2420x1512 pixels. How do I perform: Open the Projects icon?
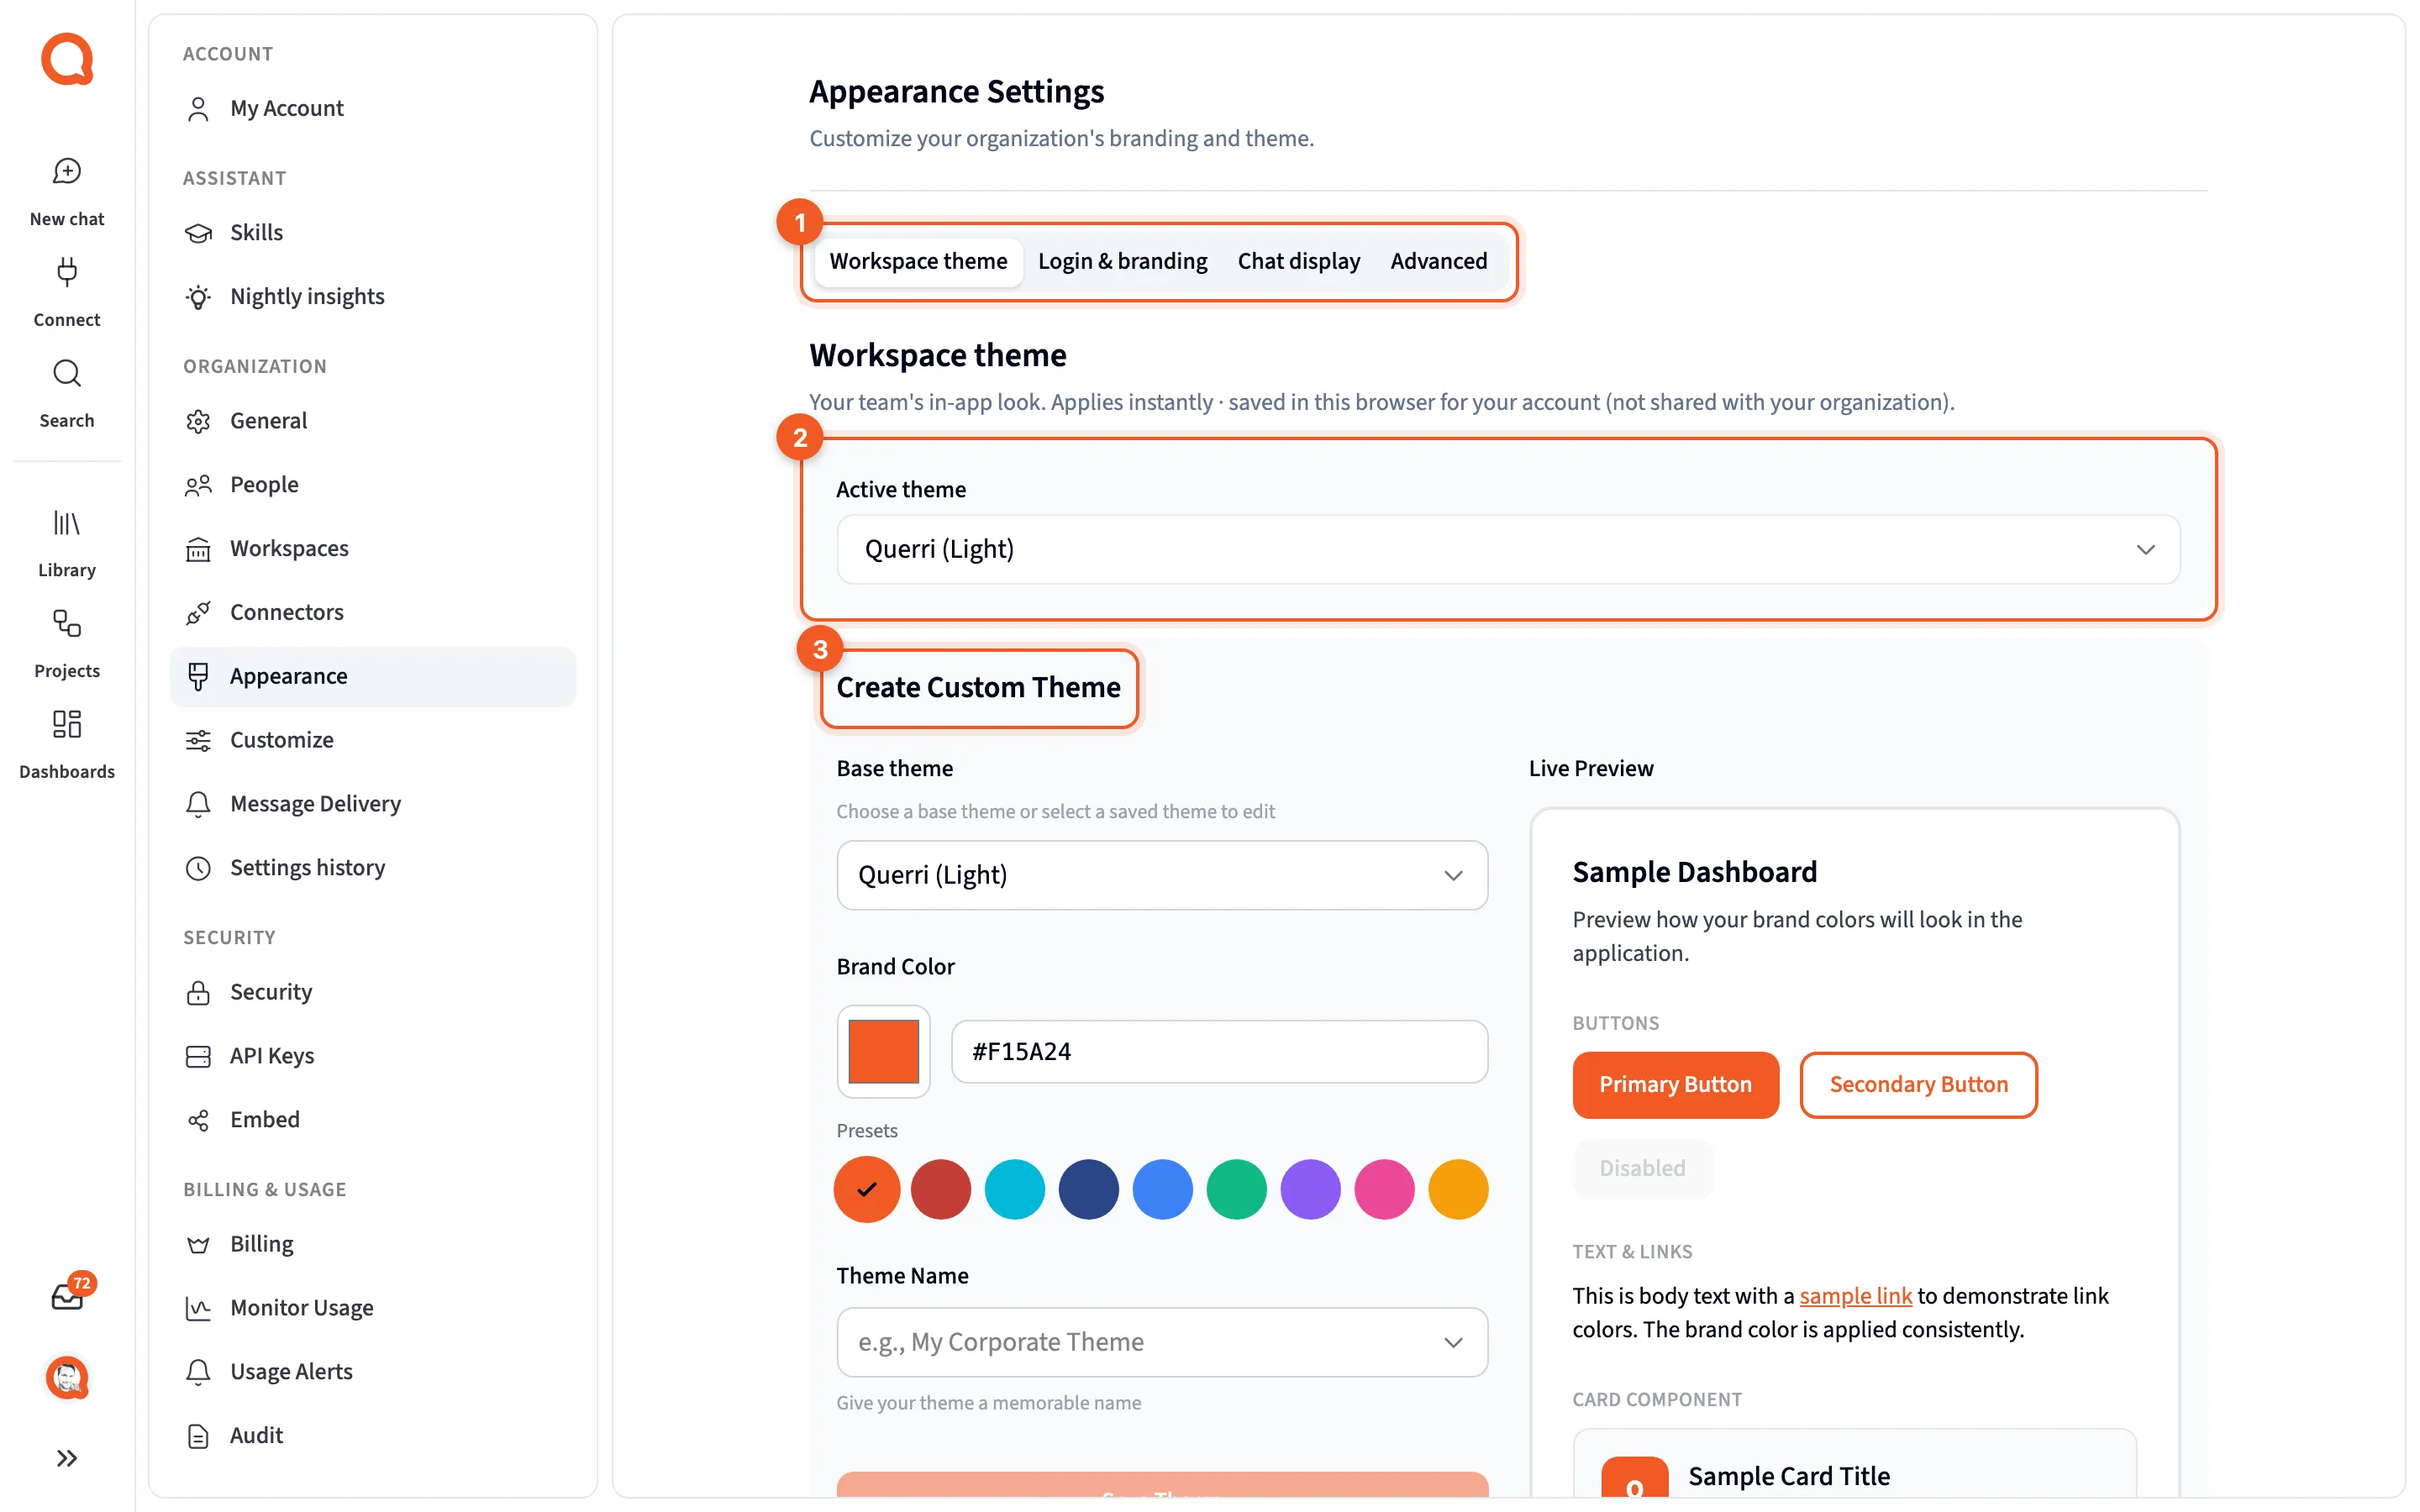[x=67, y=624]
